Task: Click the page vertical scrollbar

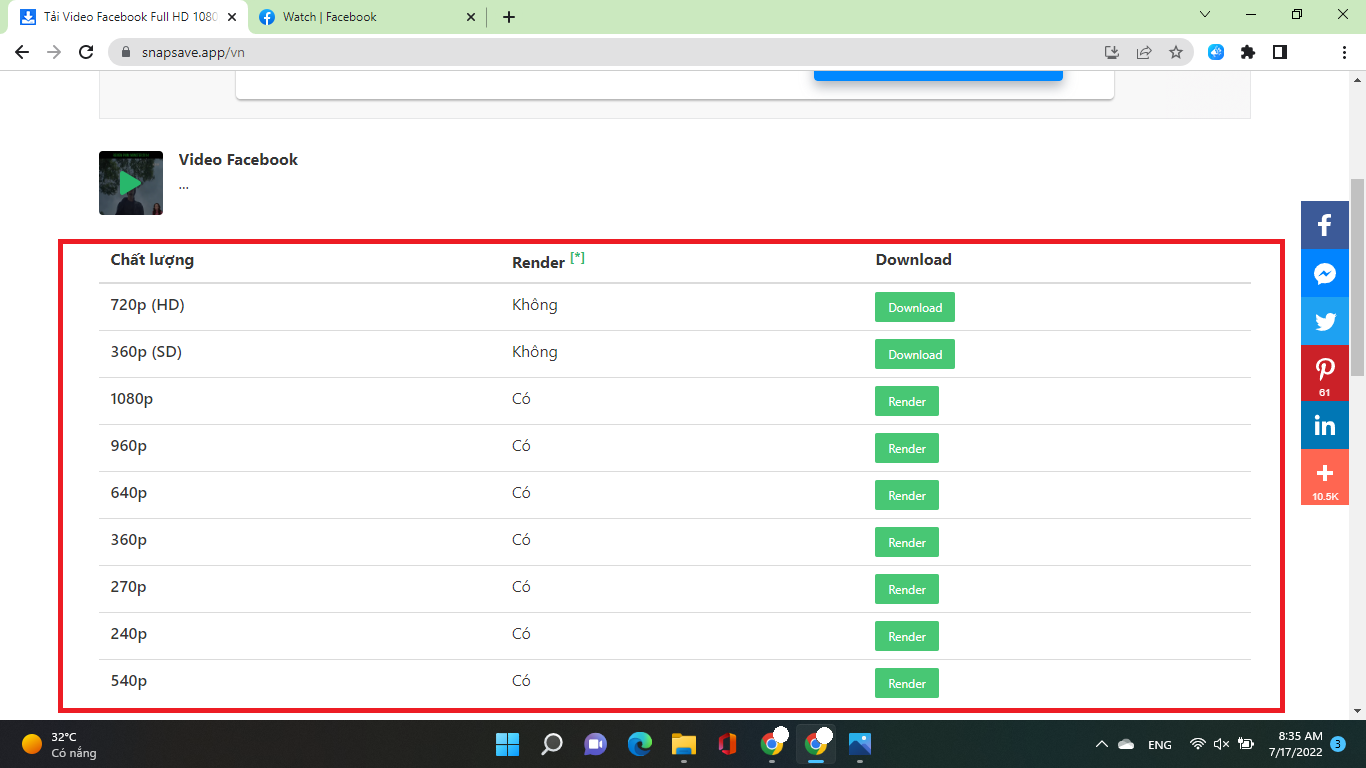Action: (1357, 277)
